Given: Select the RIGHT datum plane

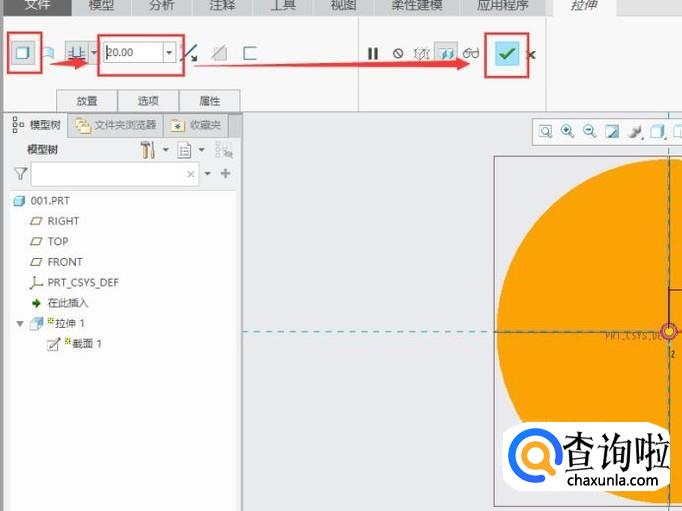Looking at the screenshot, I should click(x=55, y=221).
